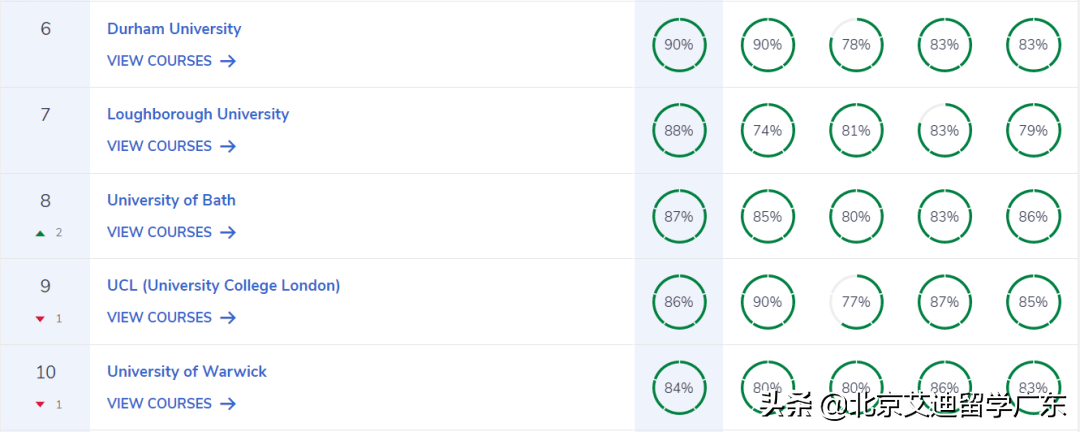Click Bath's 87% overall score circle

coord(679,216)
